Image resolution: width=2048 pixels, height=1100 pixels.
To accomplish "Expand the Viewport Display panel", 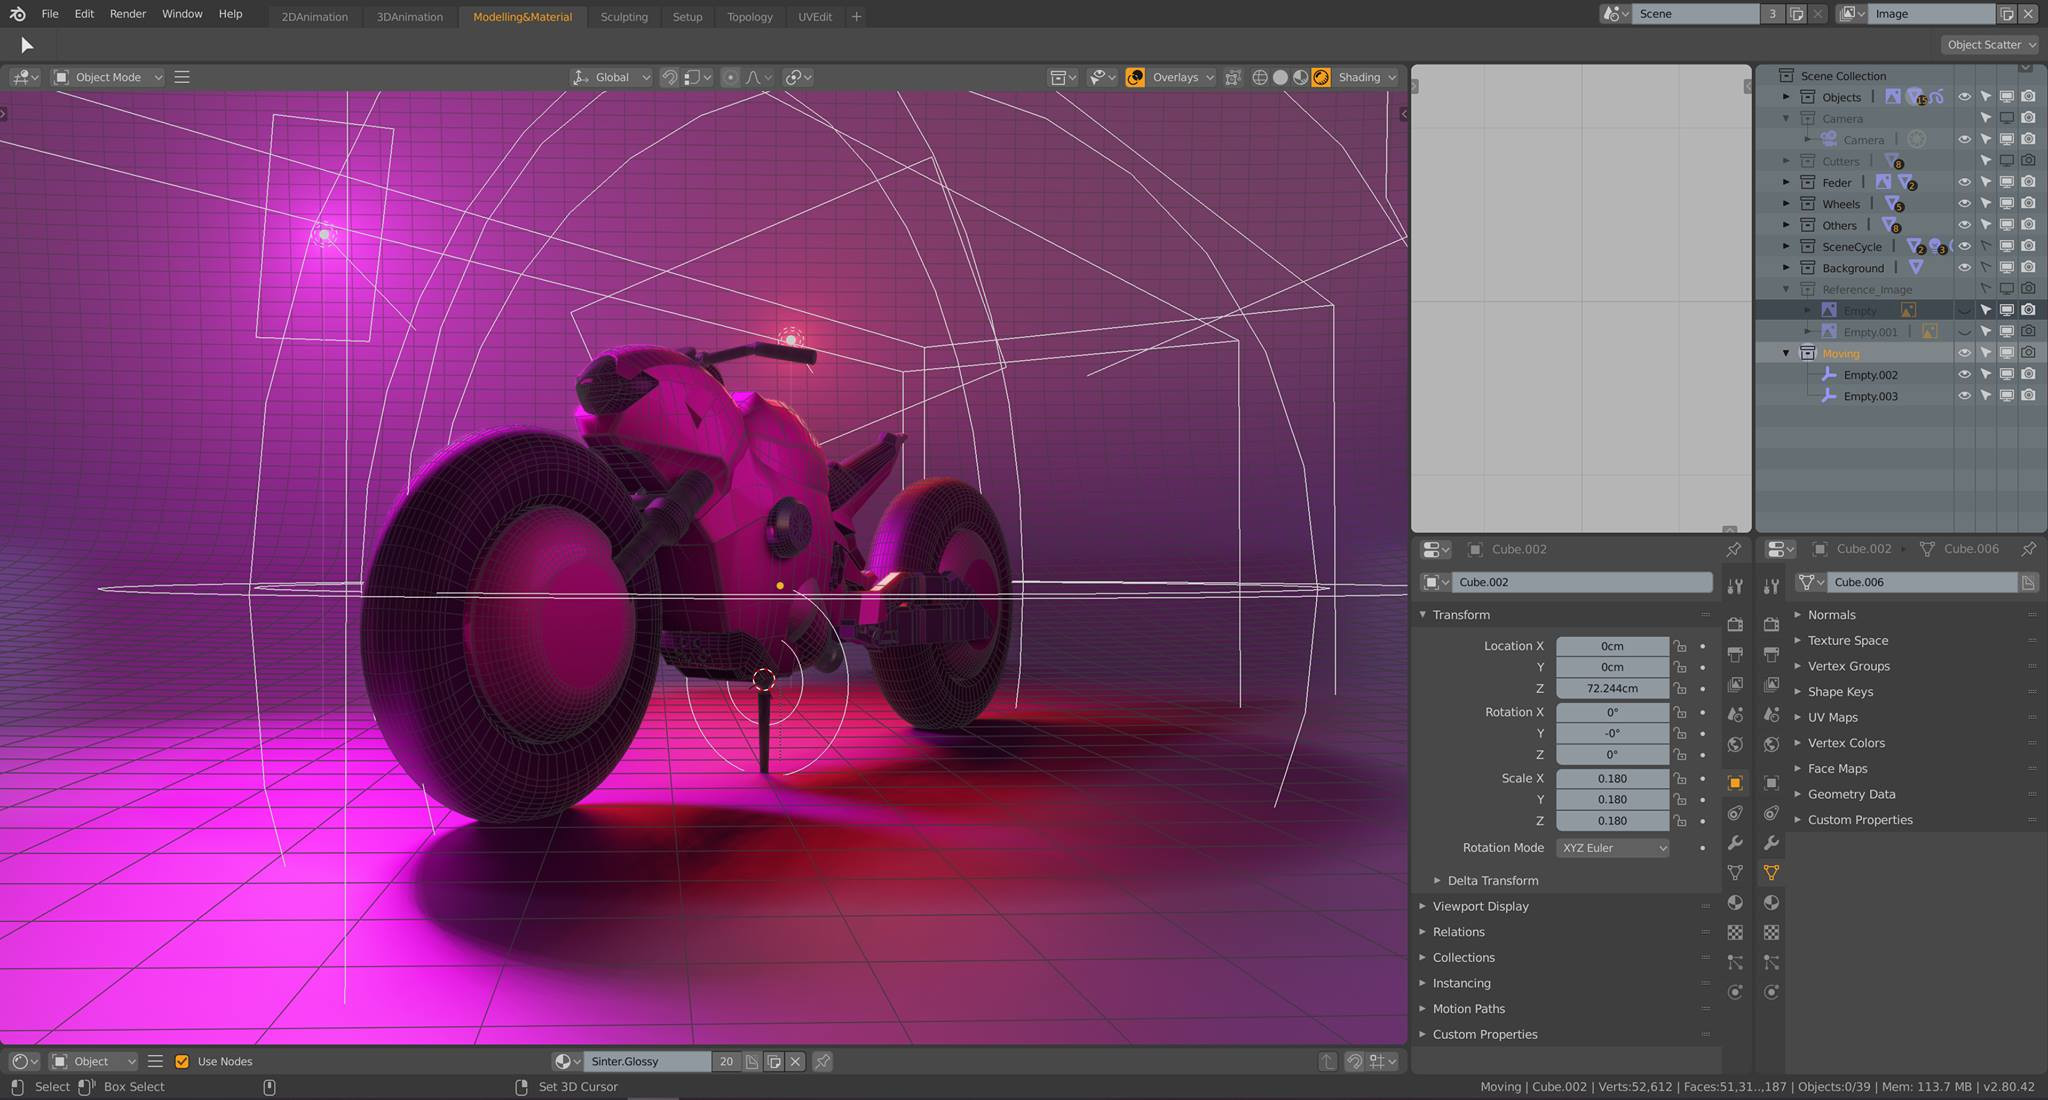I will tap(1423, 906).
